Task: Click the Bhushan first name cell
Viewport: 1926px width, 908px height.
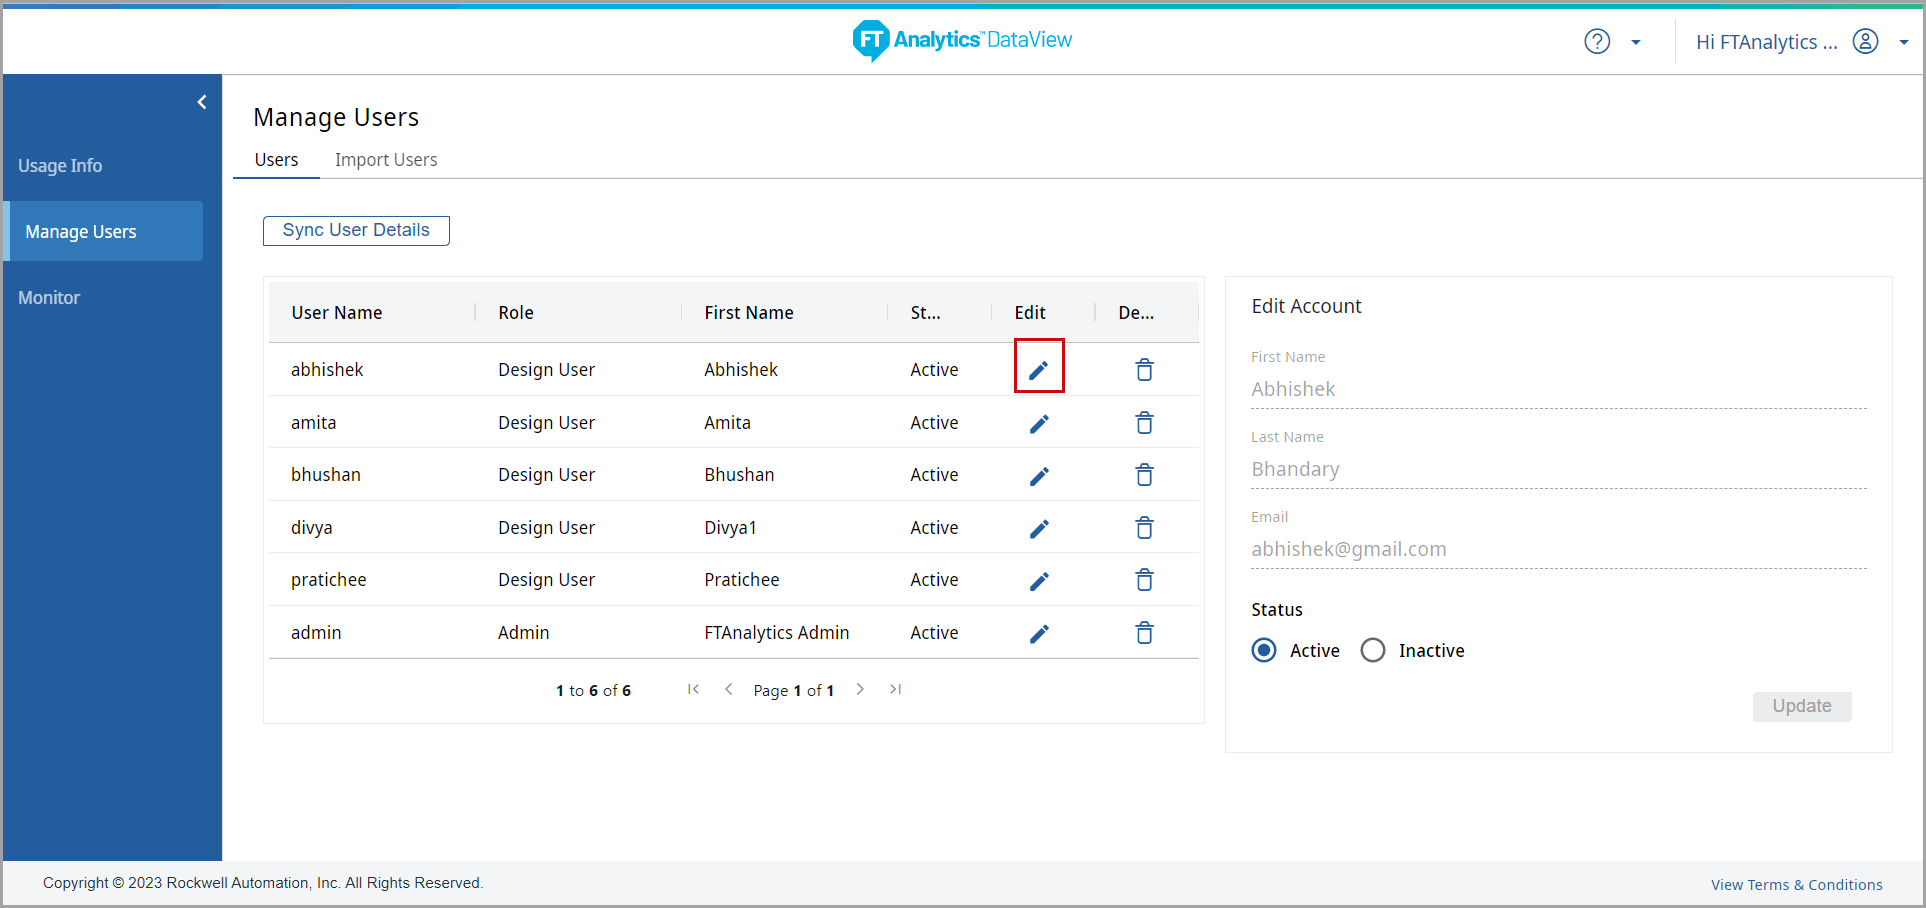Action: [x=739, y=475]
